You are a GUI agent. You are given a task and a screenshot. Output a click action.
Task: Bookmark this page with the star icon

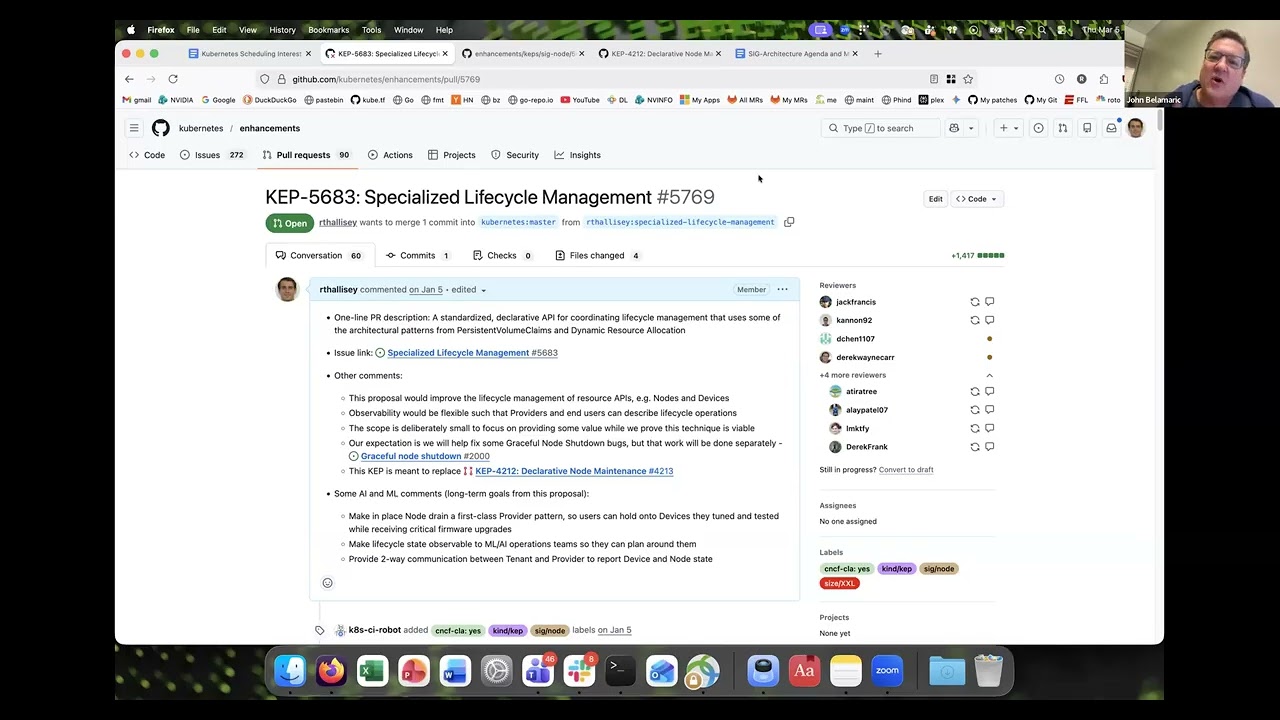click(968, 79)
